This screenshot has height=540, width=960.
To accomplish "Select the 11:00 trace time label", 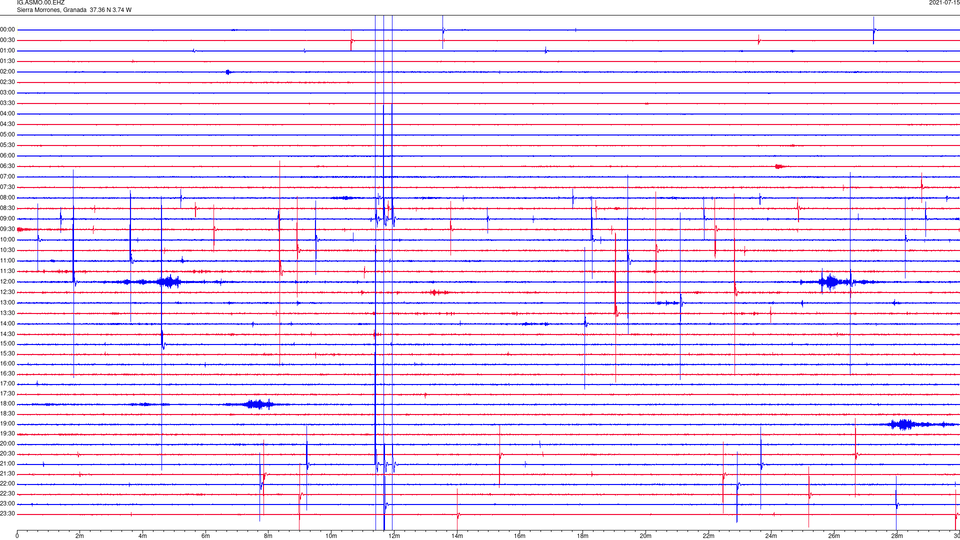I will click(x=8, y=261).
